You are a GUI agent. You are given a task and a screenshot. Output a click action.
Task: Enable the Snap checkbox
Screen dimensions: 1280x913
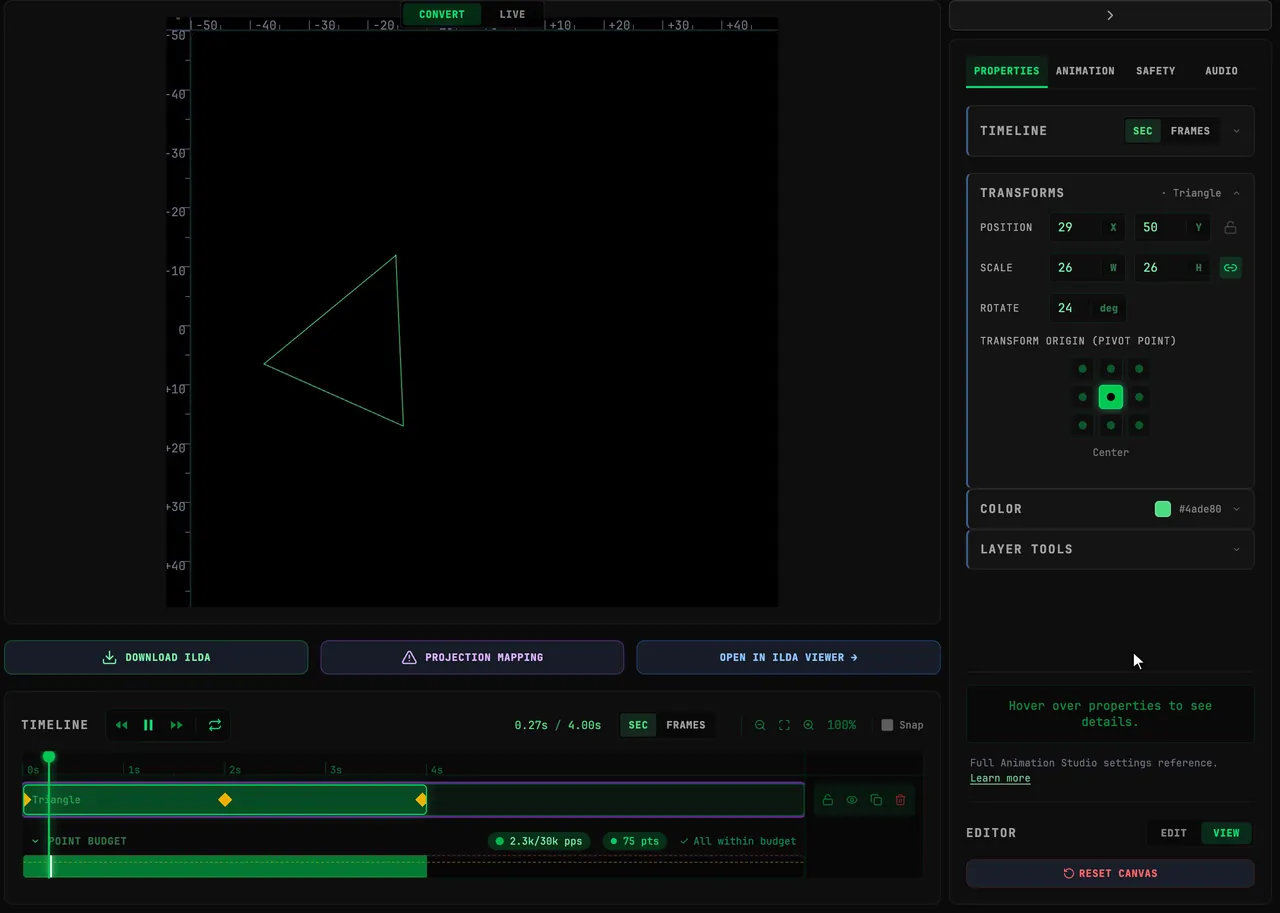tap(887, 725)
